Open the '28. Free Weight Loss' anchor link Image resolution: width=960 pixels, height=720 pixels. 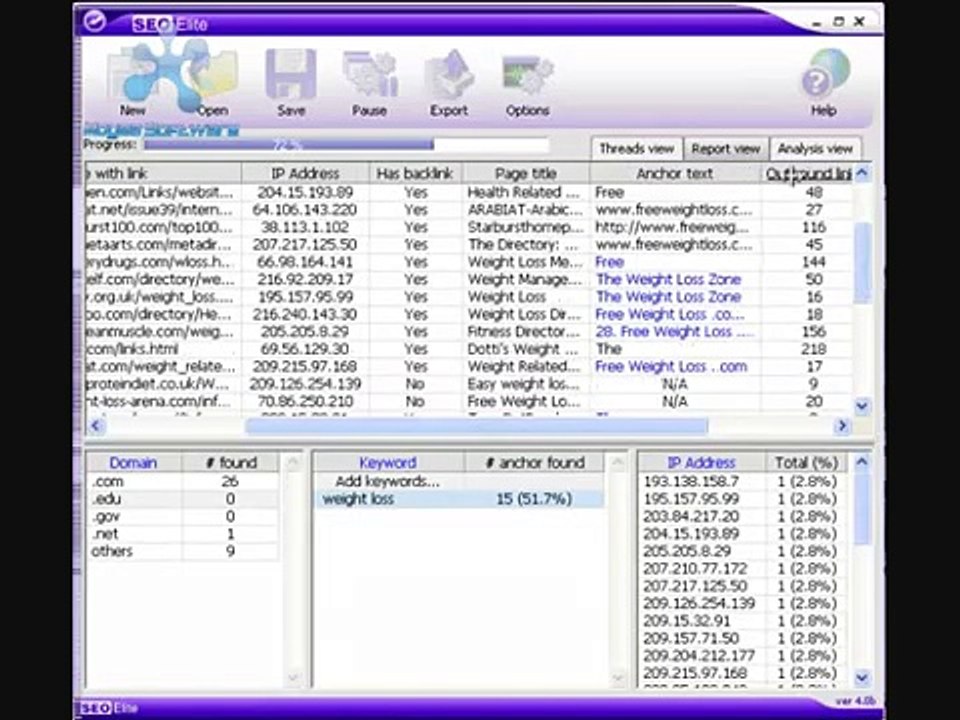pyautogui.click(x=675, y=332)
